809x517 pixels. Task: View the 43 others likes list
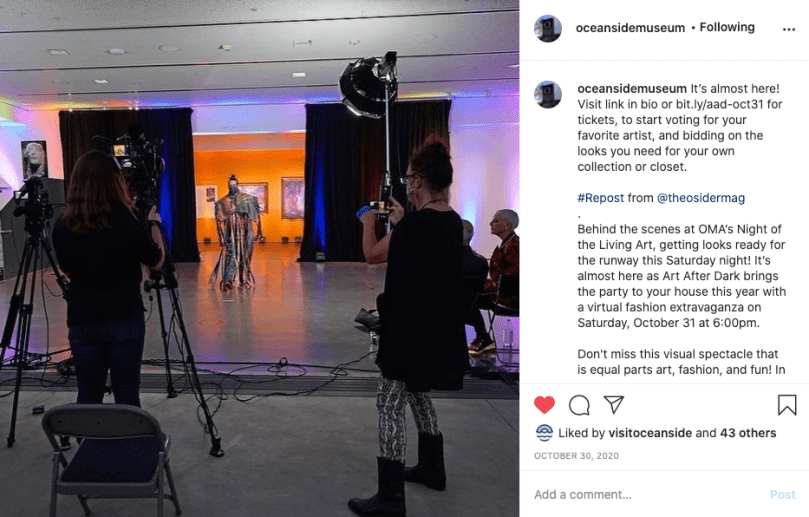point(748,433)
